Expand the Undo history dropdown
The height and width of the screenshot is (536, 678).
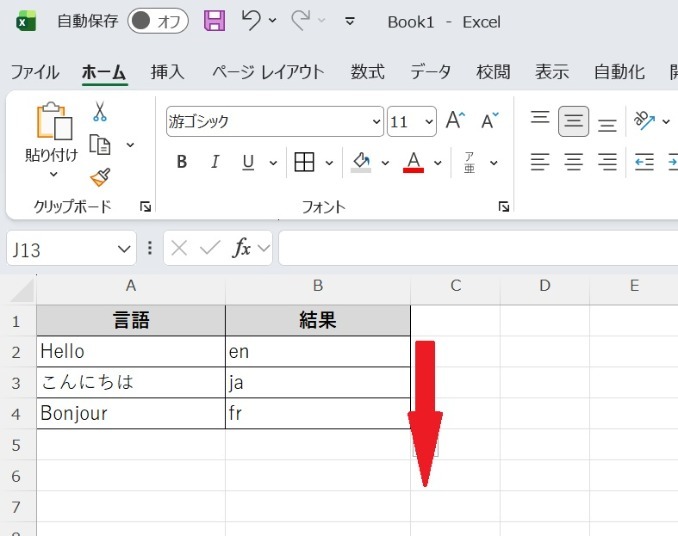[x=272, y=20]
